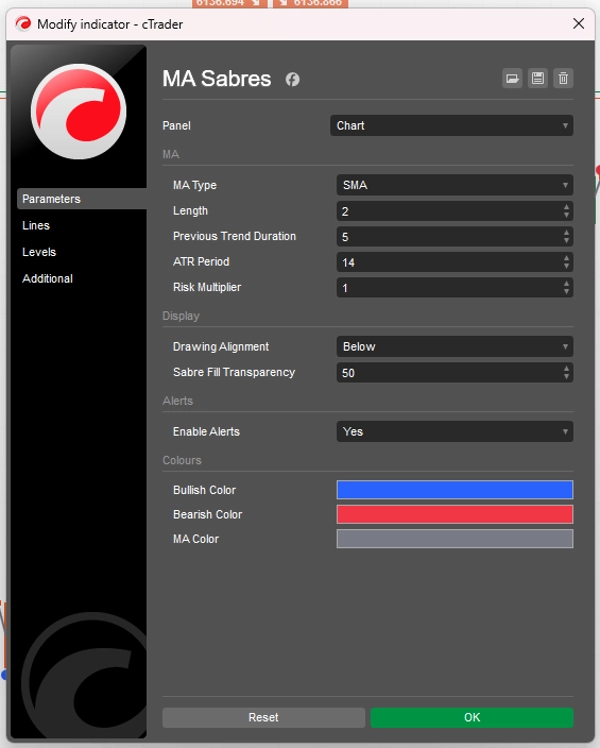Viewport: 600px width, 748px height.
Task: Click the green OK button
Action: [472, 717]
